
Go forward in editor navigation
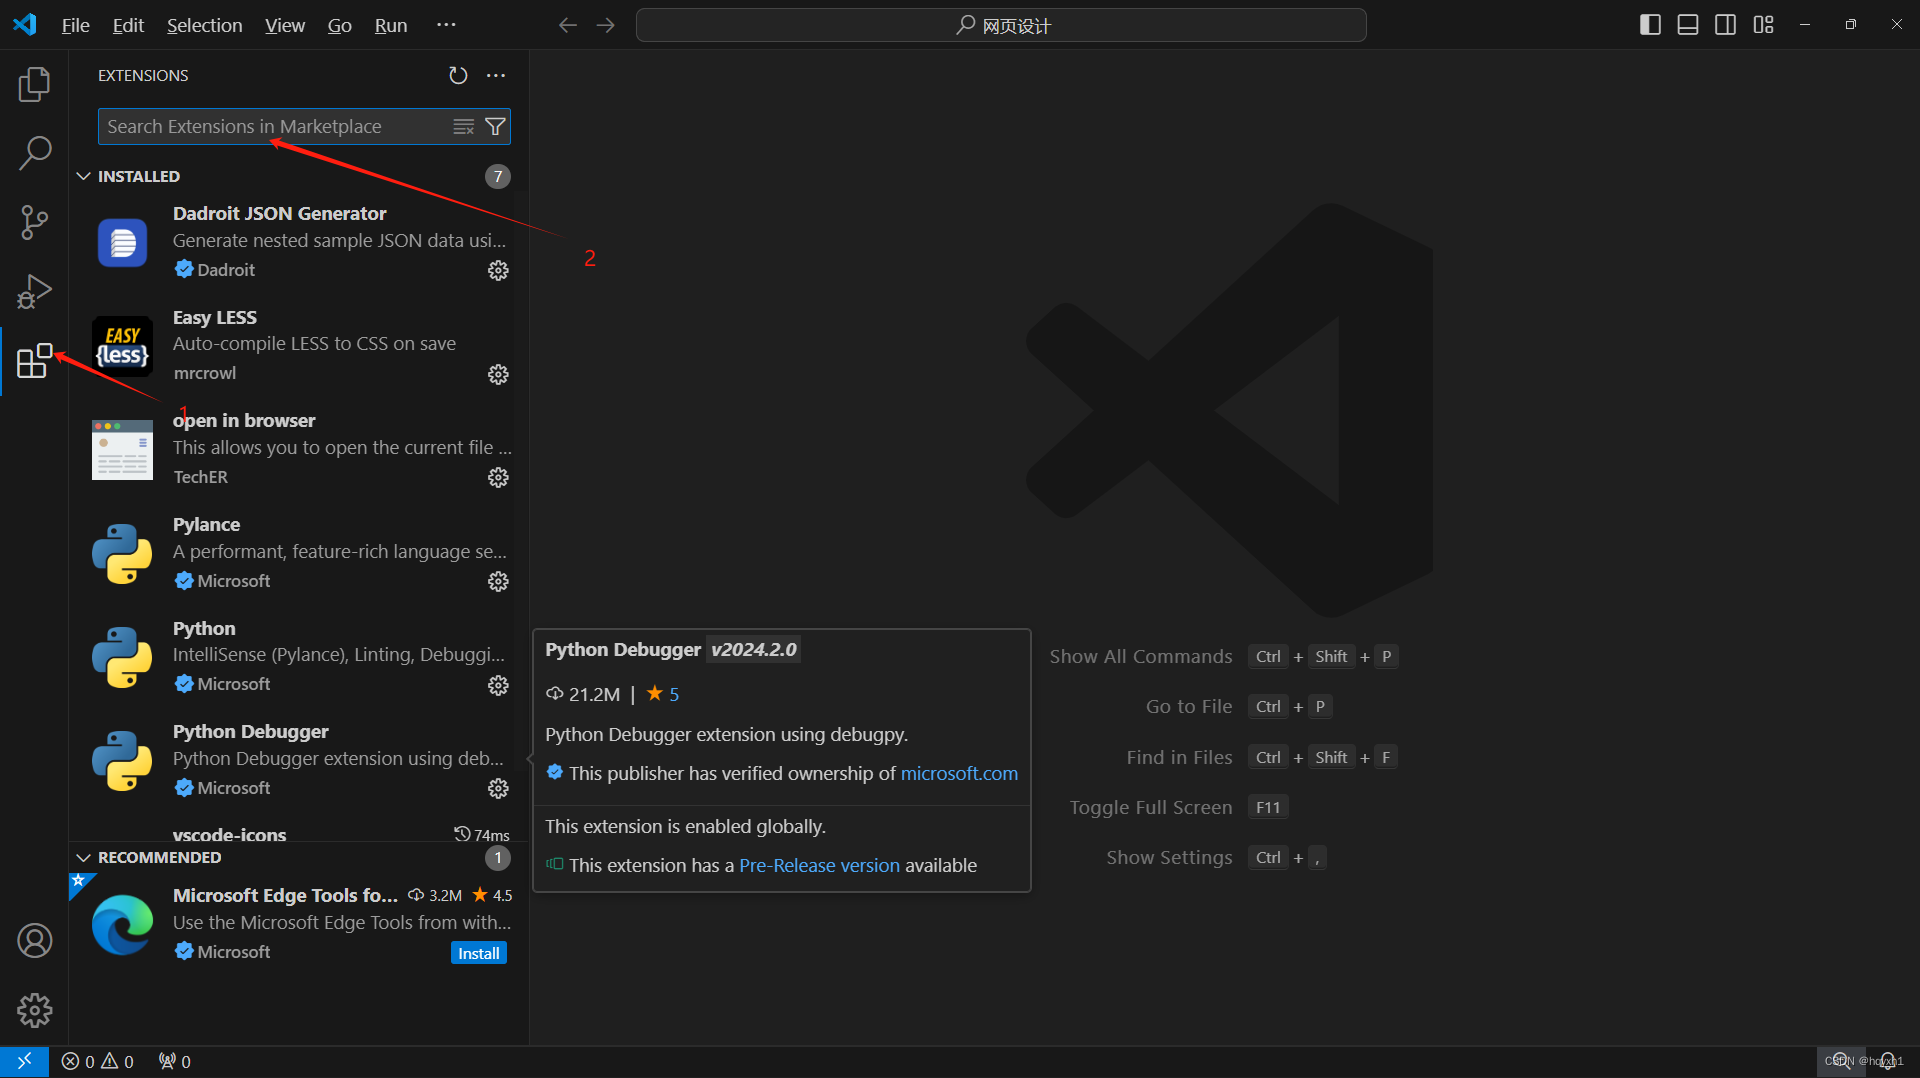point(606,25)
